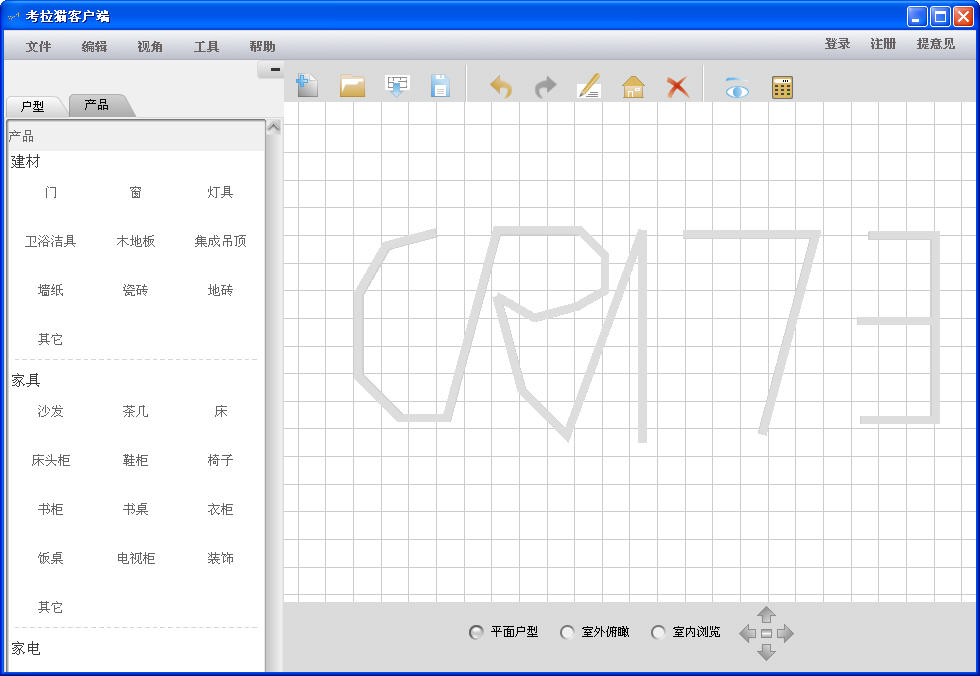This screenshot has width=980, height=676.
Task: Open the calculator icon
Action: tap(782, 87)
